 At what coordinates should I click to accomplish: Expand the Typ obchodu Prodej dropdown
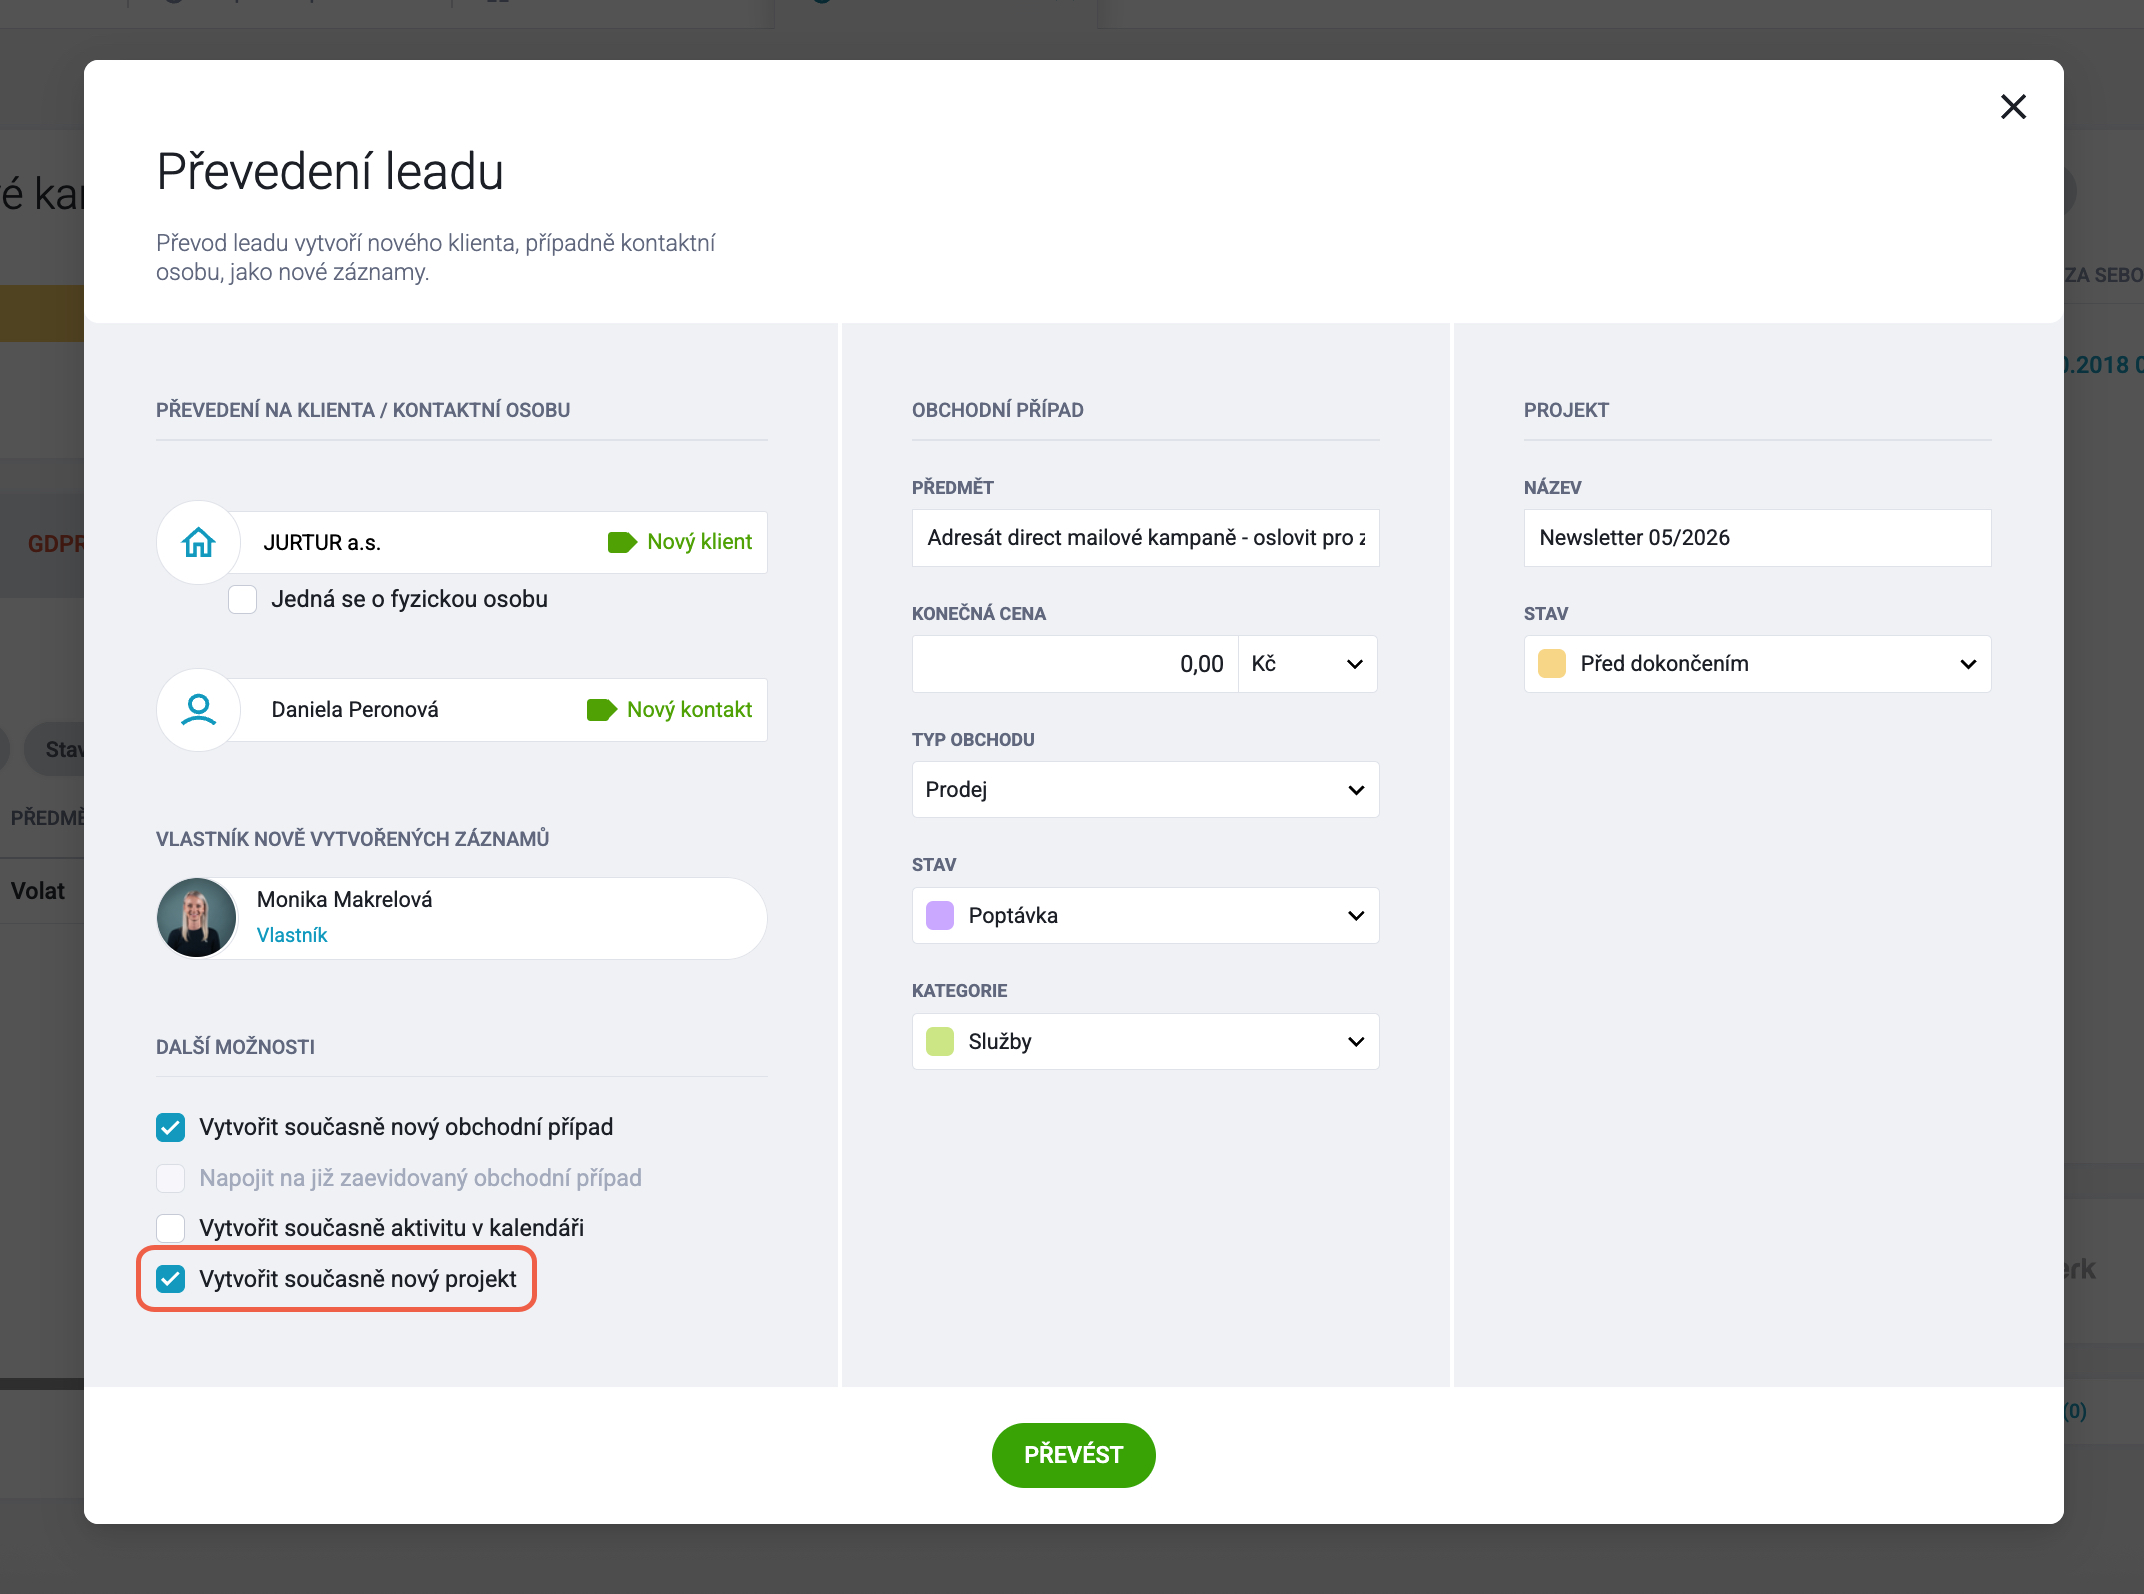point(1146,790)
